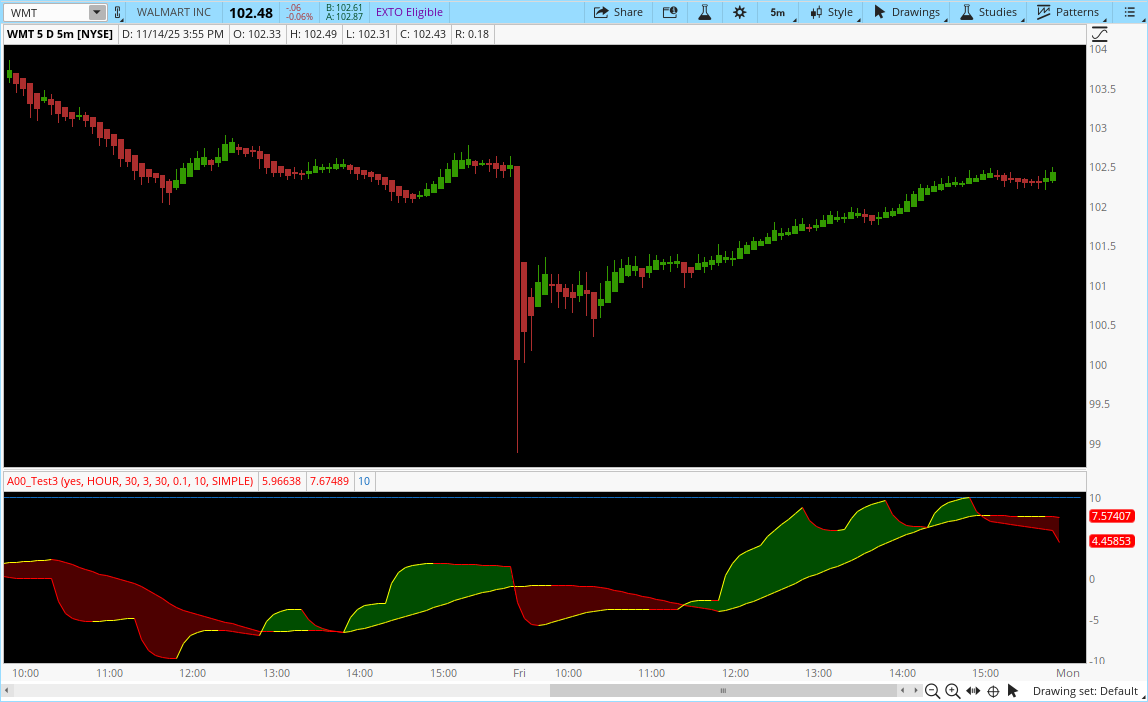Click the zoom out magnifier icon
The image size is (1148, 702).
pos(932,691)
